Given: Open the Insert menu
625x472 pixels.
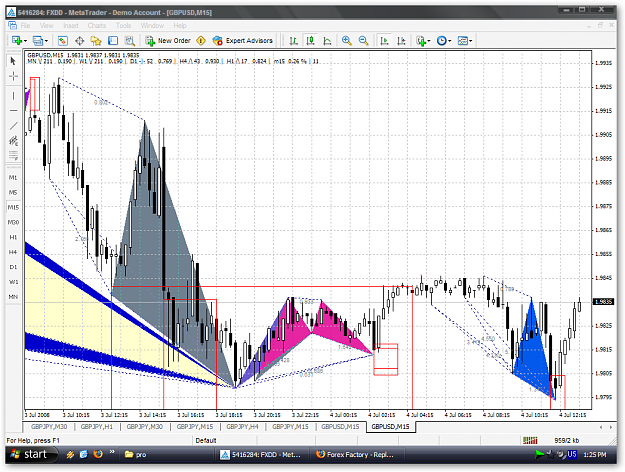Looking at the screenshot, I should click(71, 26).
